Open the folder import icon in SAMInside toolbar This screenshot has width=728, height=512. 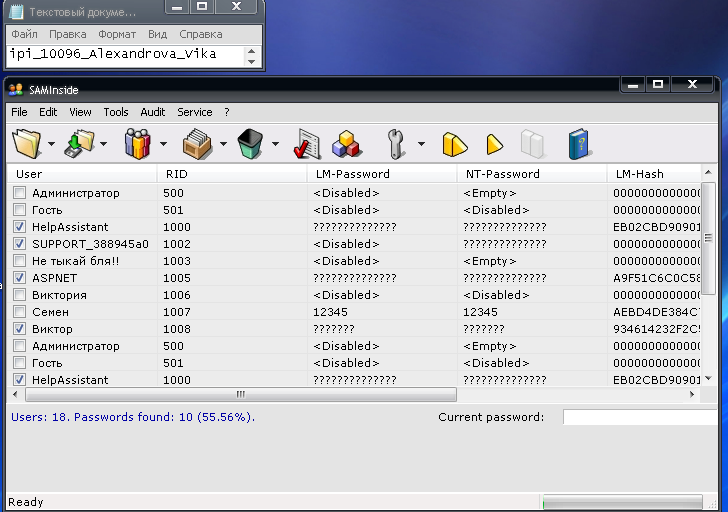pyautogui.click(x=26, y=144)
